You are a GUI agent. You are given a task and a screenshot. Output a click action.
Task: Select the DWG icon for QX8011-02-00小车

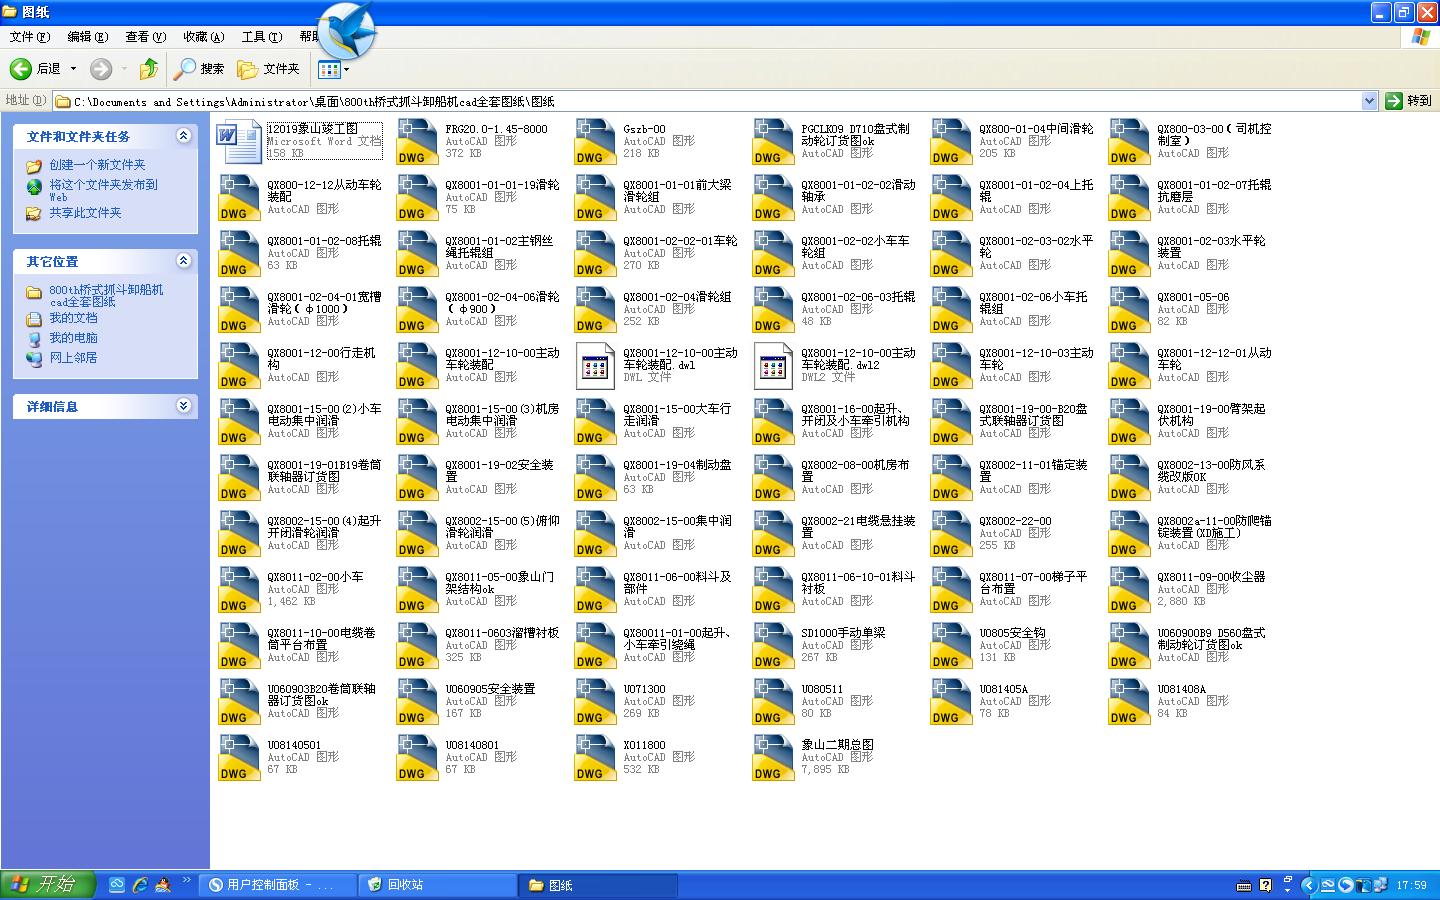240,590
